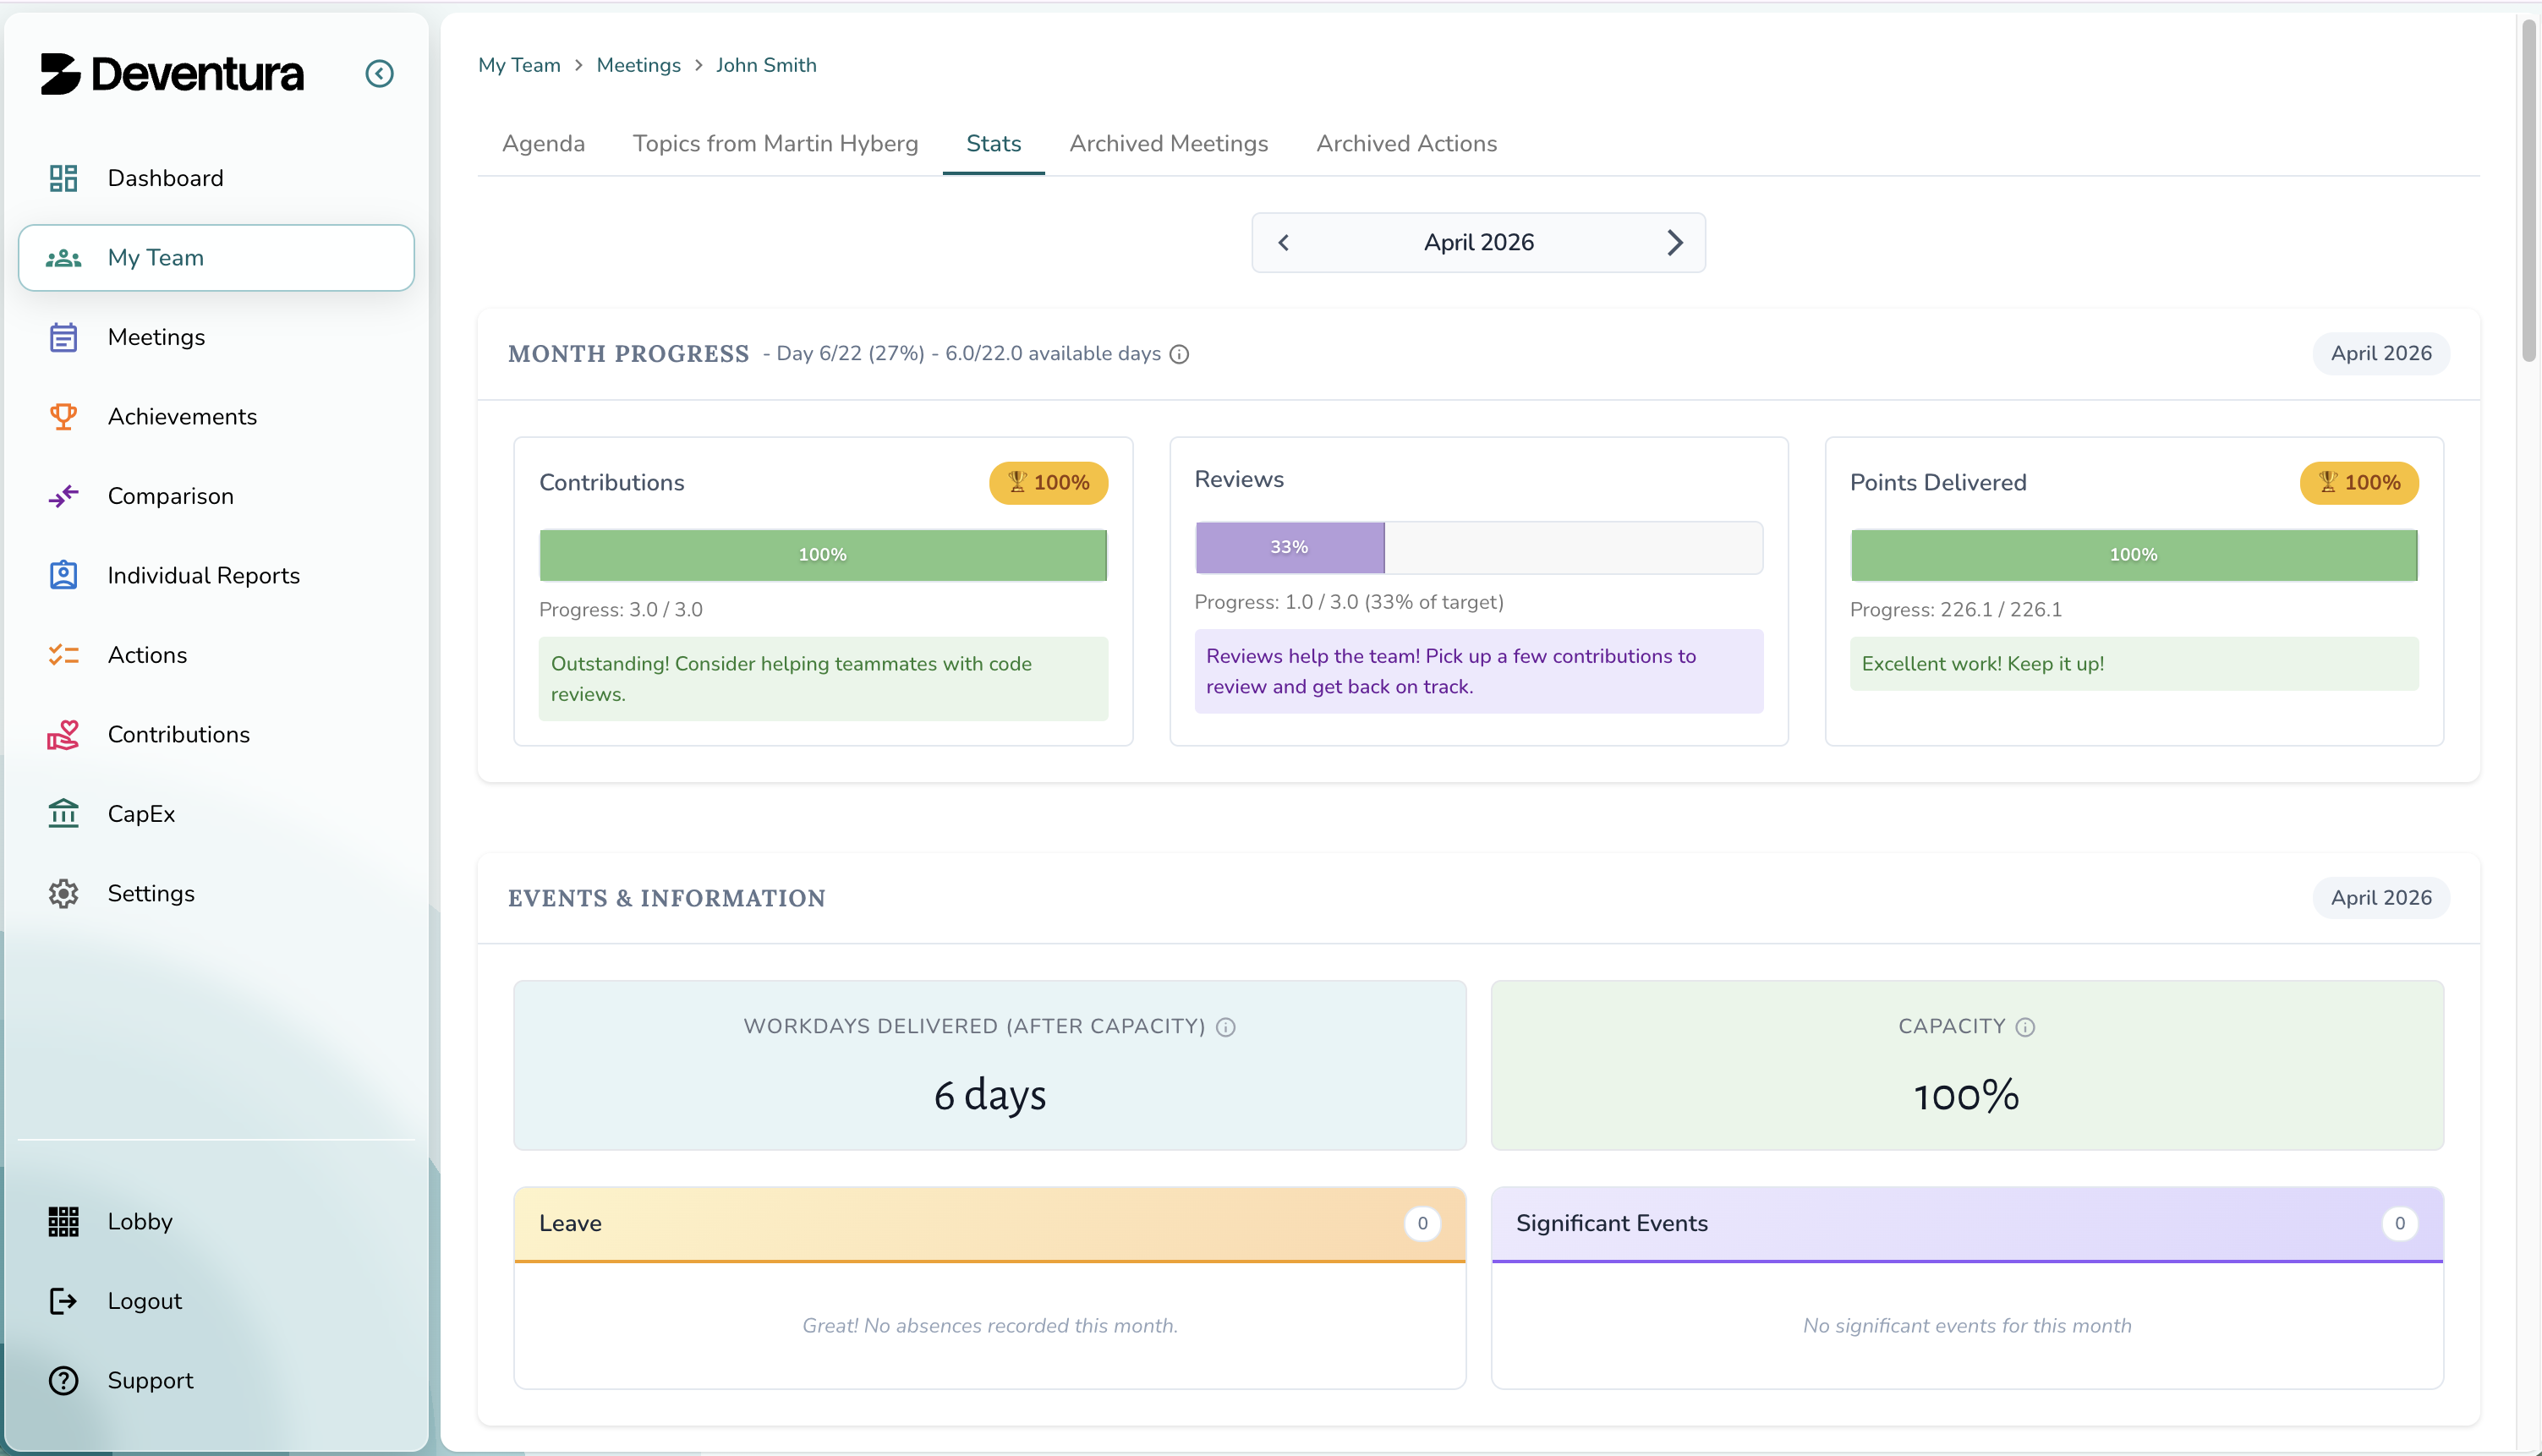Click the Reviews 33% progress bar
The width and height of the screenshot is (2542, 1456).
pyautogui.click(x=1289, y=547)
